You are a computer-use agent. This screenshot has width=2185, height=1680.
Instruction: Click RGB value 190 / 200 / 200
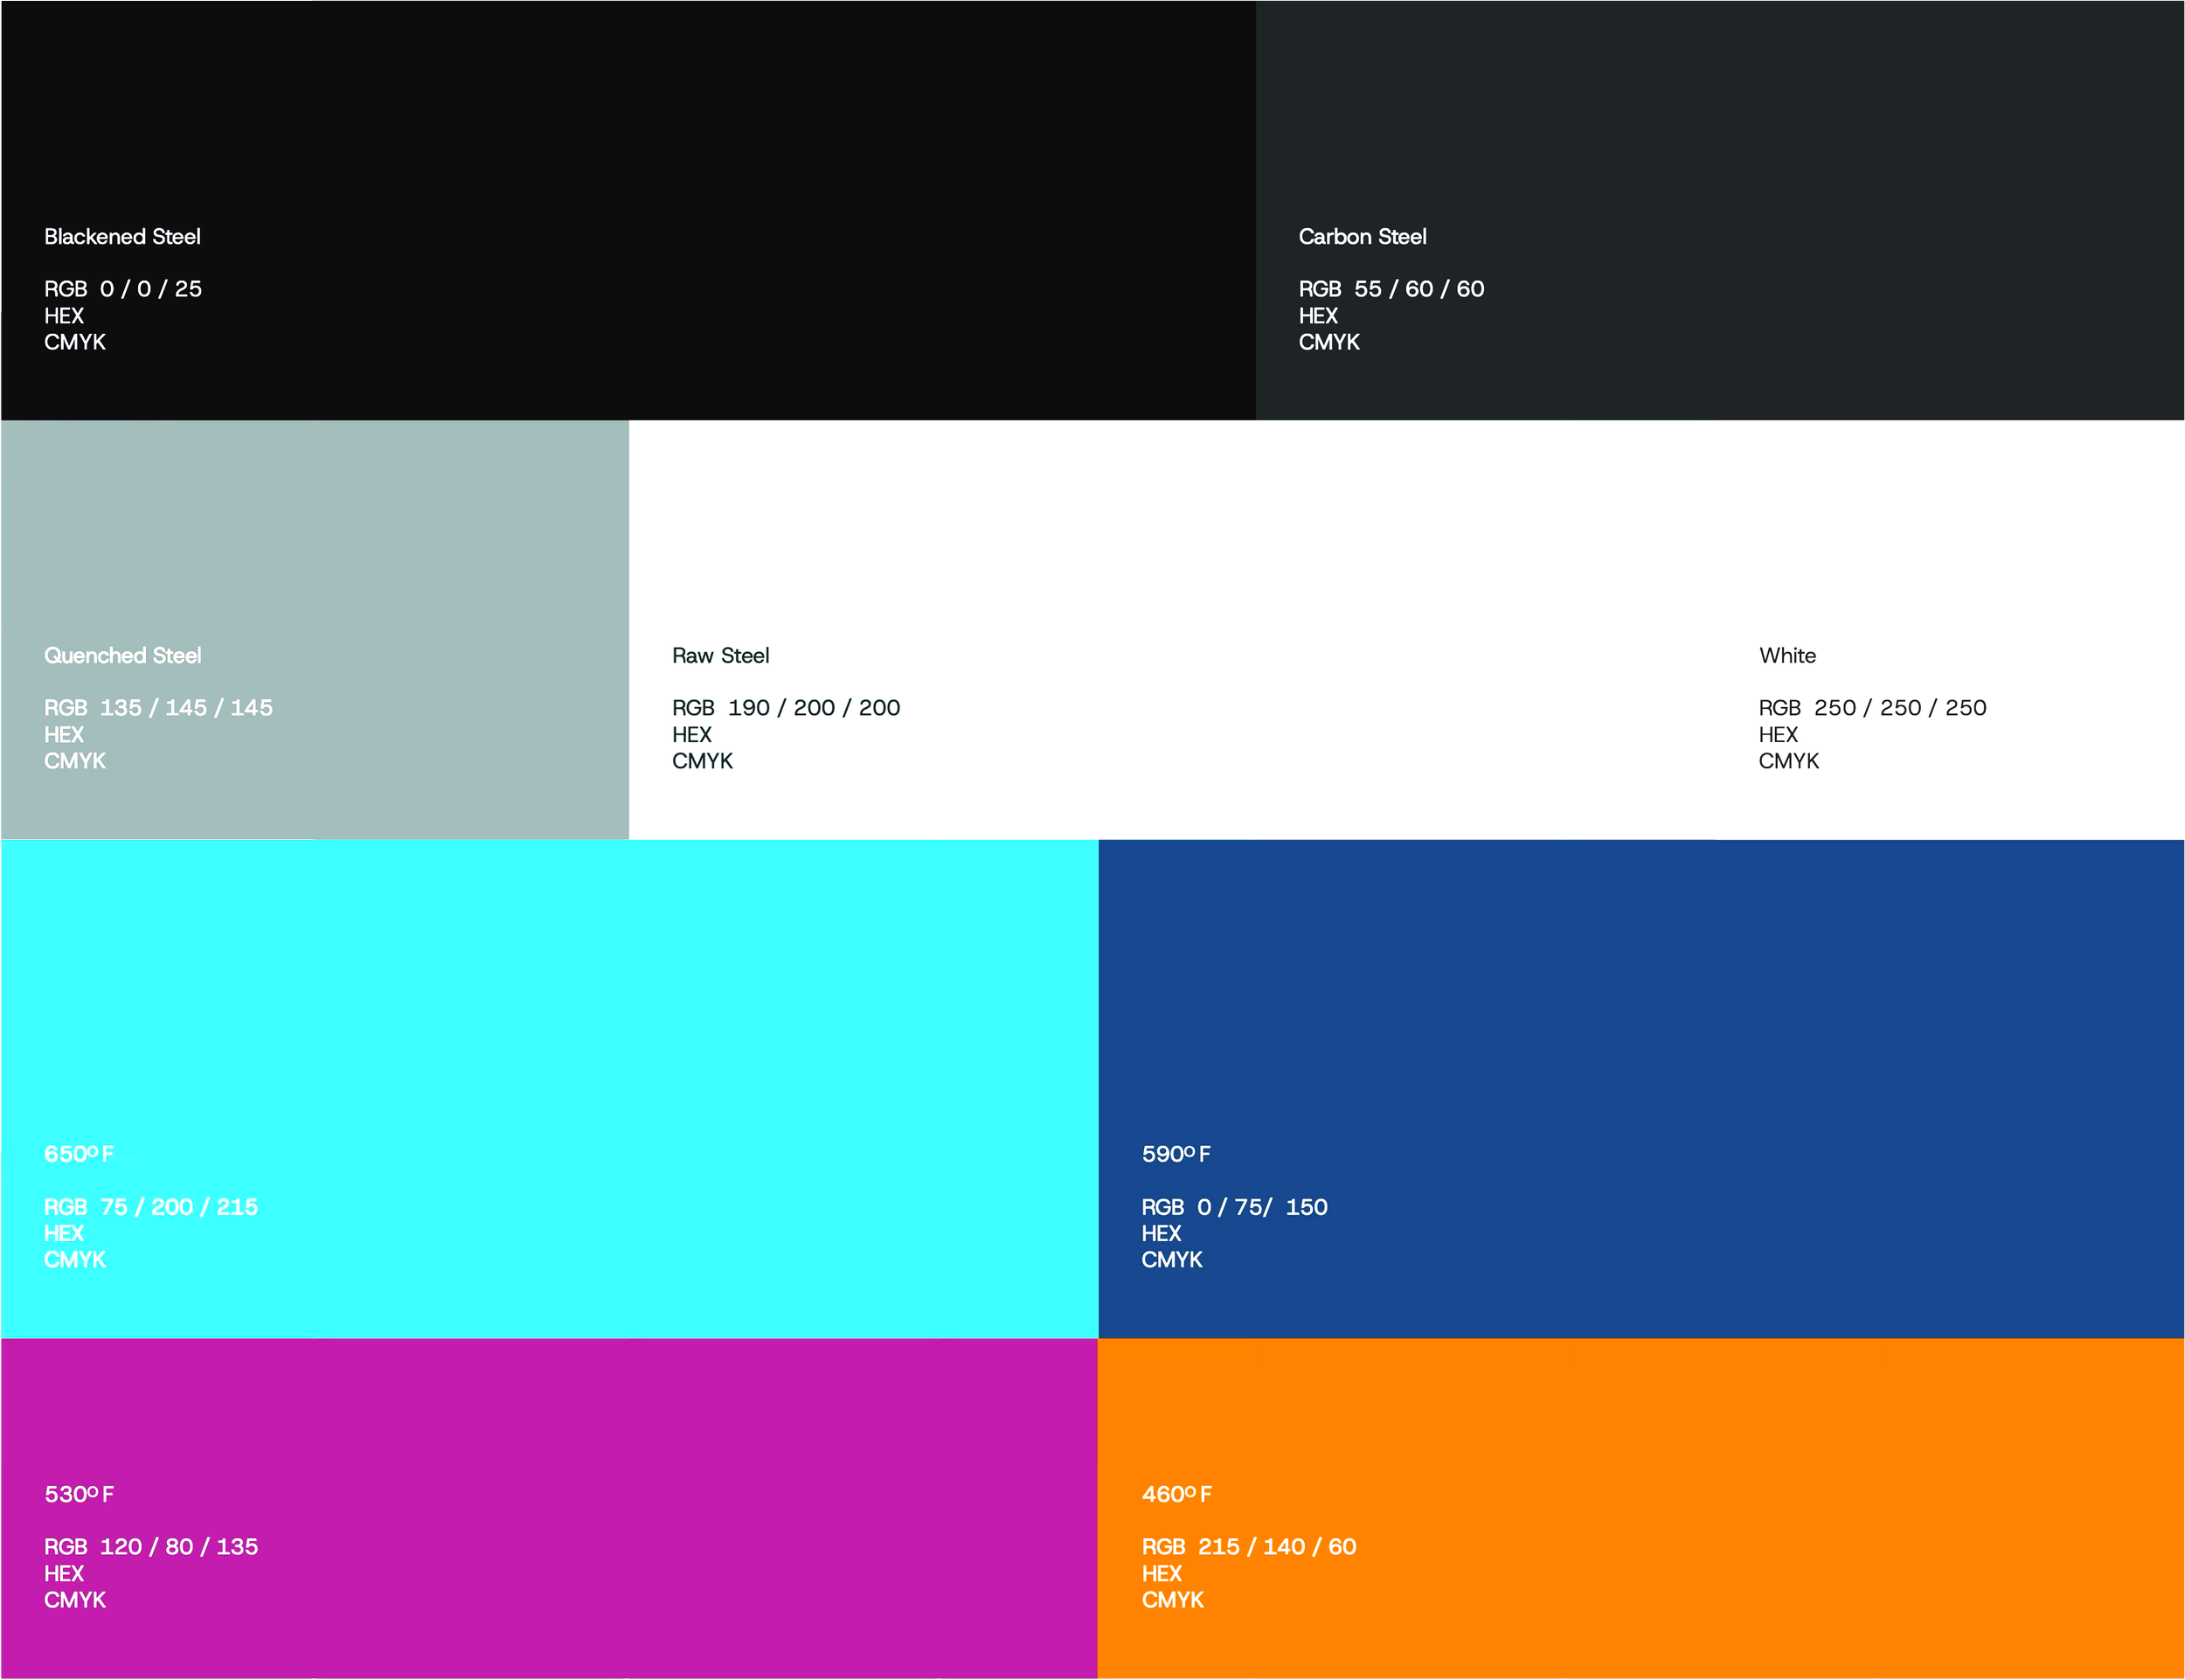coord(813,708)
